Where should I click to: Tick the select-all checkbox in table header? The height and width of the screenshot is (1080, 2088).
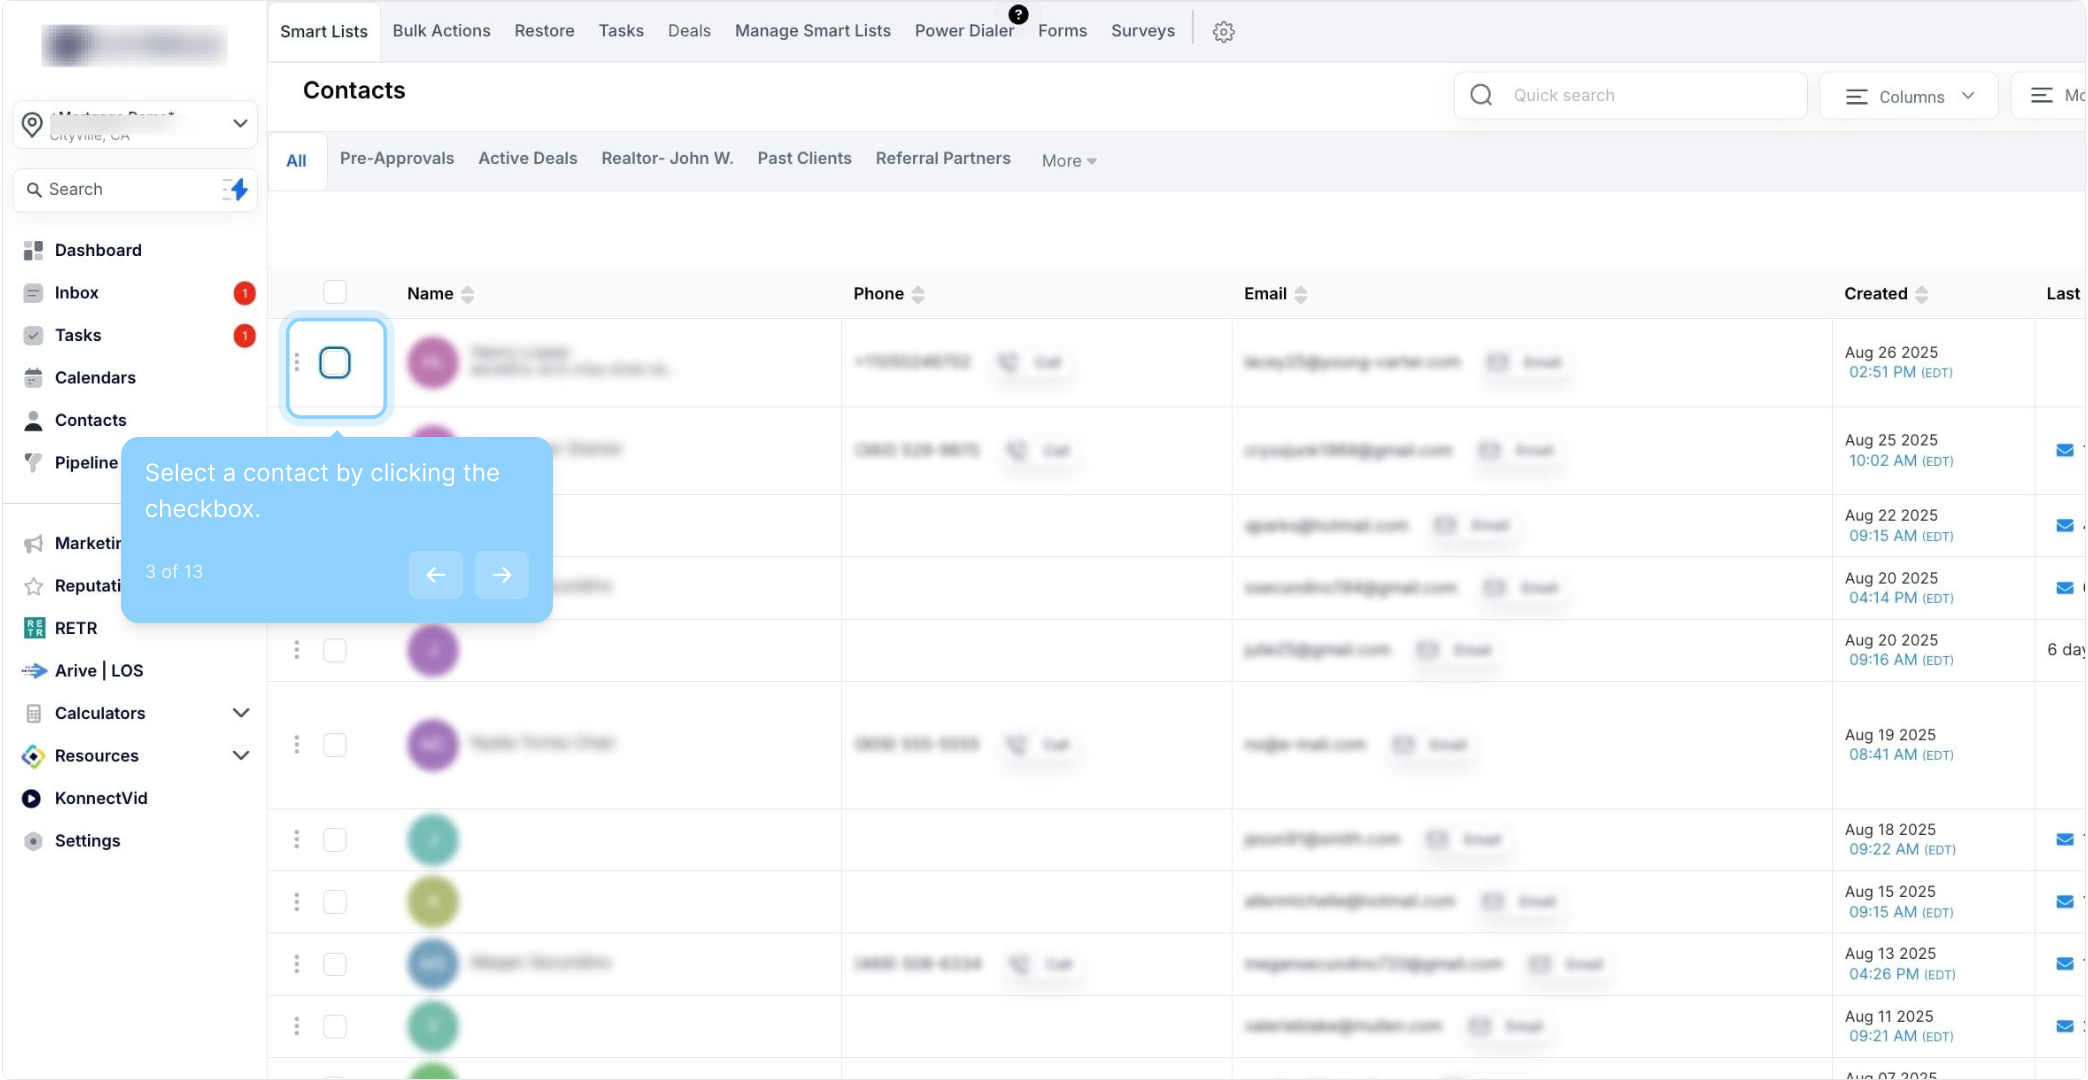334,292
